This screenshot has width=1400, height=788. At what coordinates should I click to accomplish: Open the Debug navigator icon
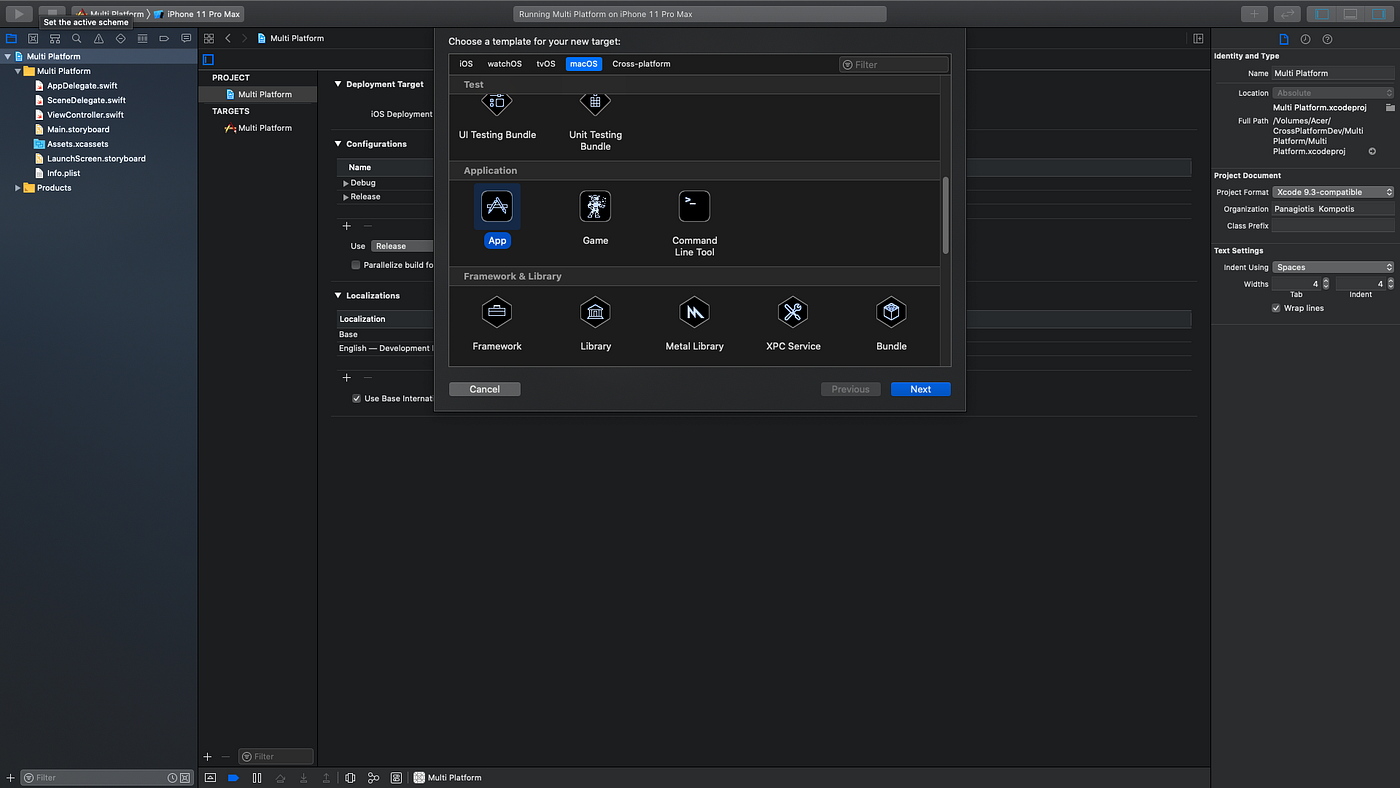tap(142, 39)
